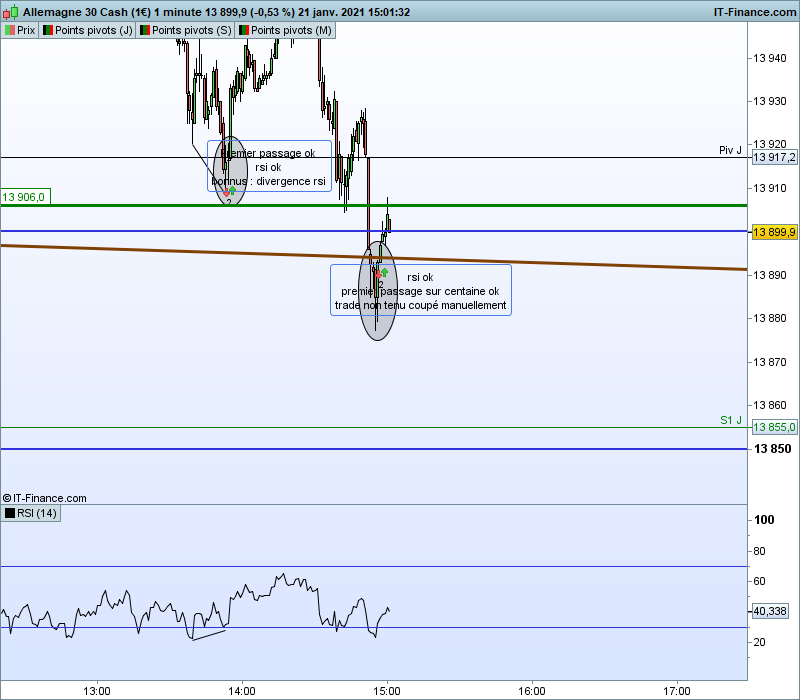800x700 pixels.
Task: Open the Prix indicator label
Action: tap(20, 30)
